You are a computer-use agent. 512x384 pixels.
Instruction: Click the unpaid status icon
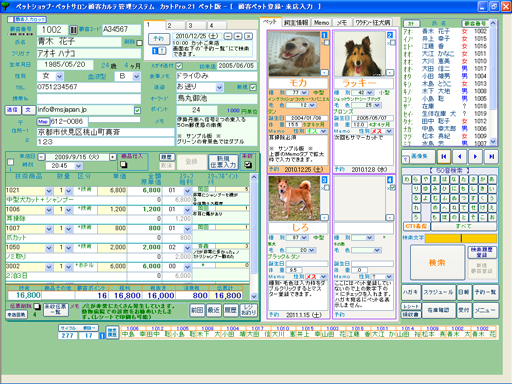248,164
